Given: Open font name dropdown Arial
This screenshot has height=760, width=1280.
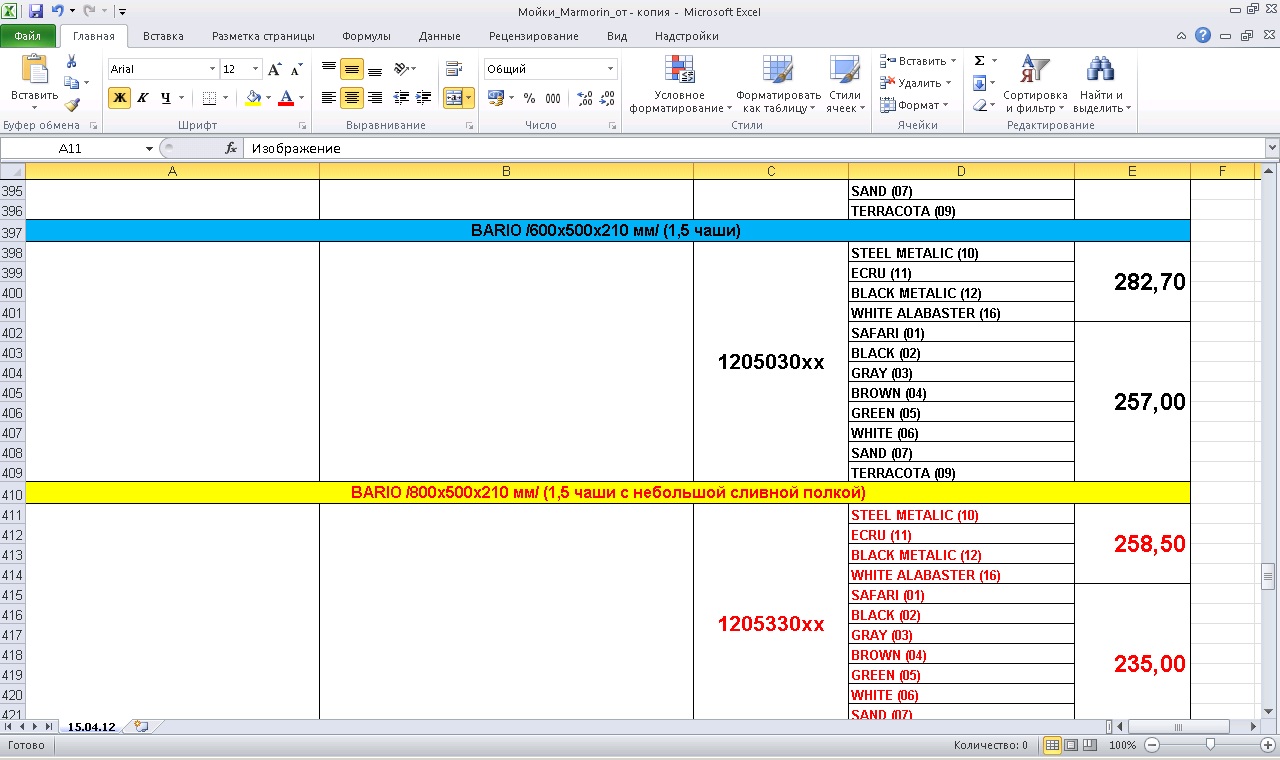Looking at the screenshot, I should click(x=212, y=69).
